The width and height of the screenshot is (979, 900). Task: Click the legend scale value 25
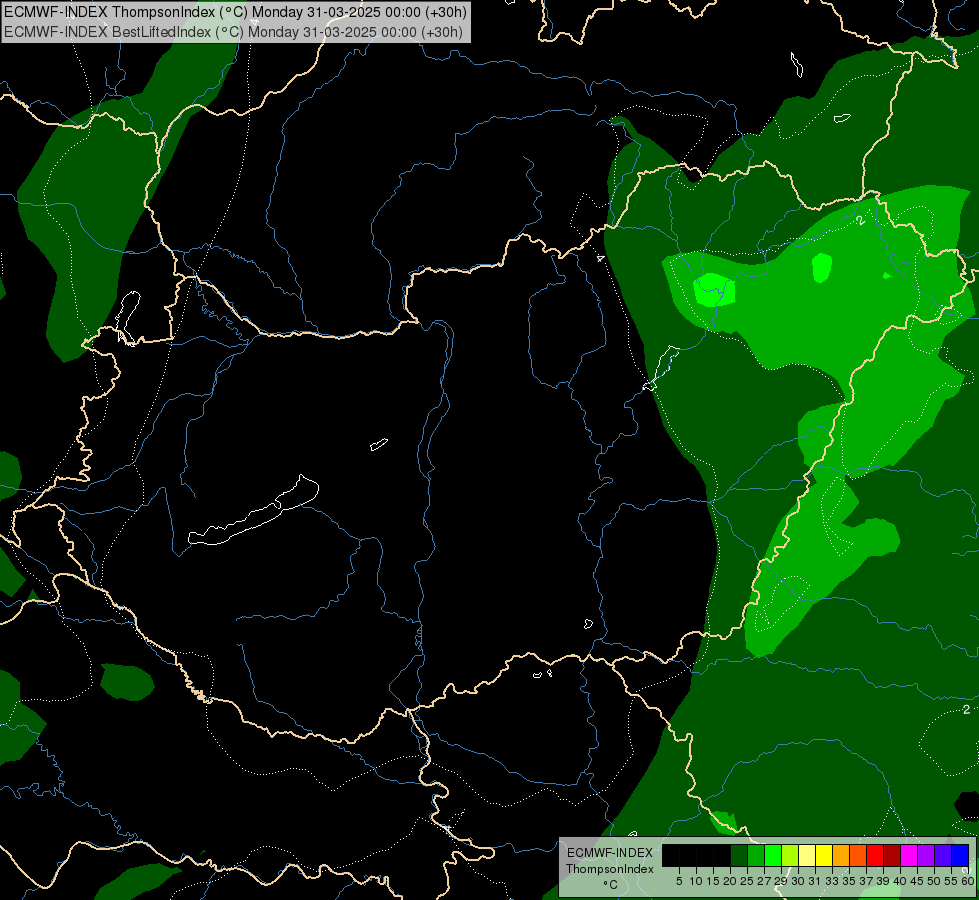click(x=747, y=881)
